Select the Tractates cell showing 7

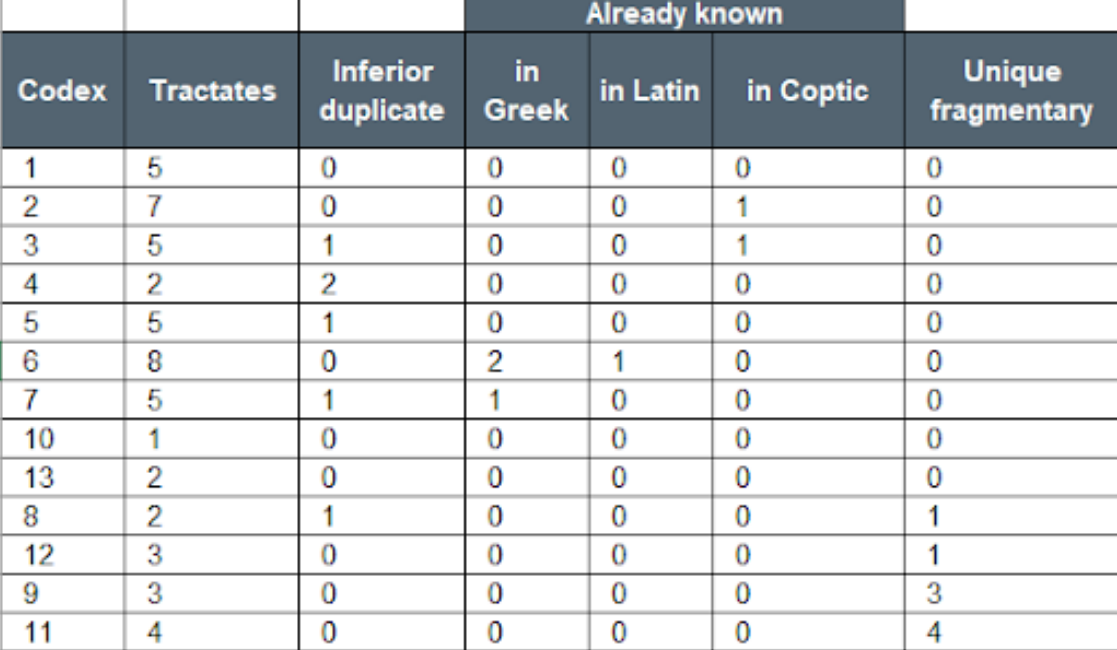tap(212, 207)
